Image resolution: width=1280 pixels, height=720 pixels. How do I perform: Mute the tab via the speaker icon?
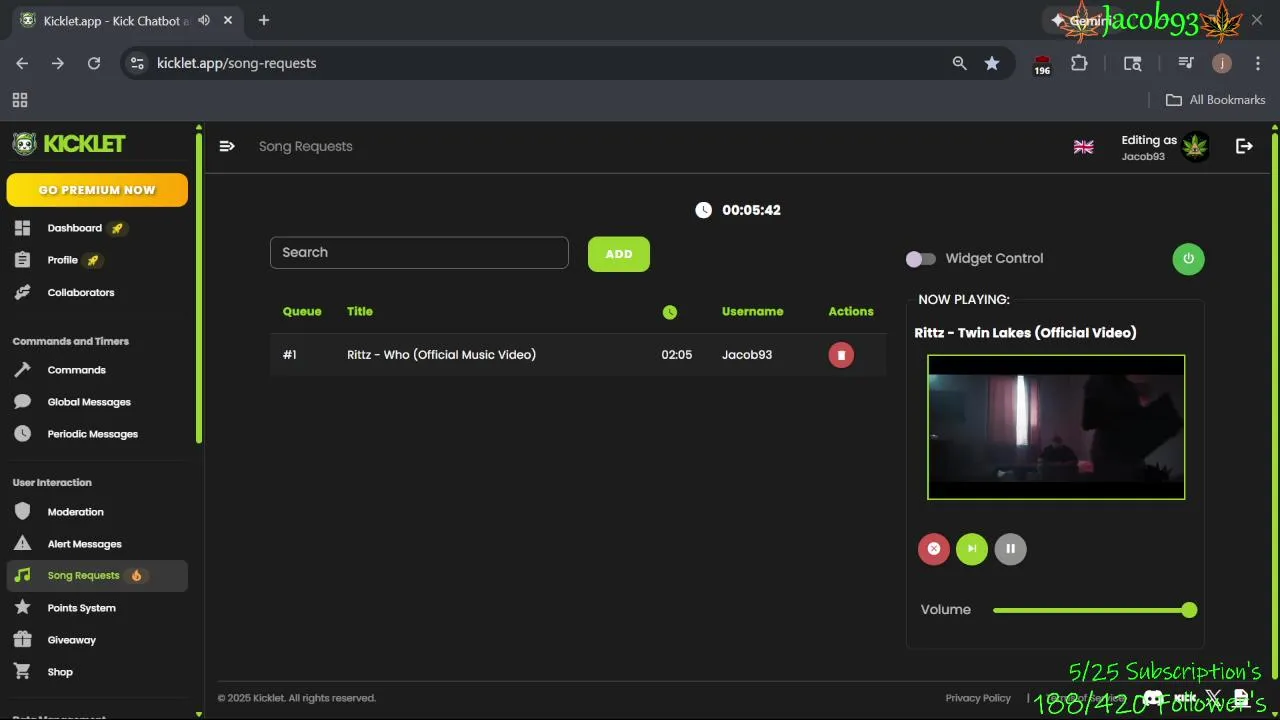(204, 20)
